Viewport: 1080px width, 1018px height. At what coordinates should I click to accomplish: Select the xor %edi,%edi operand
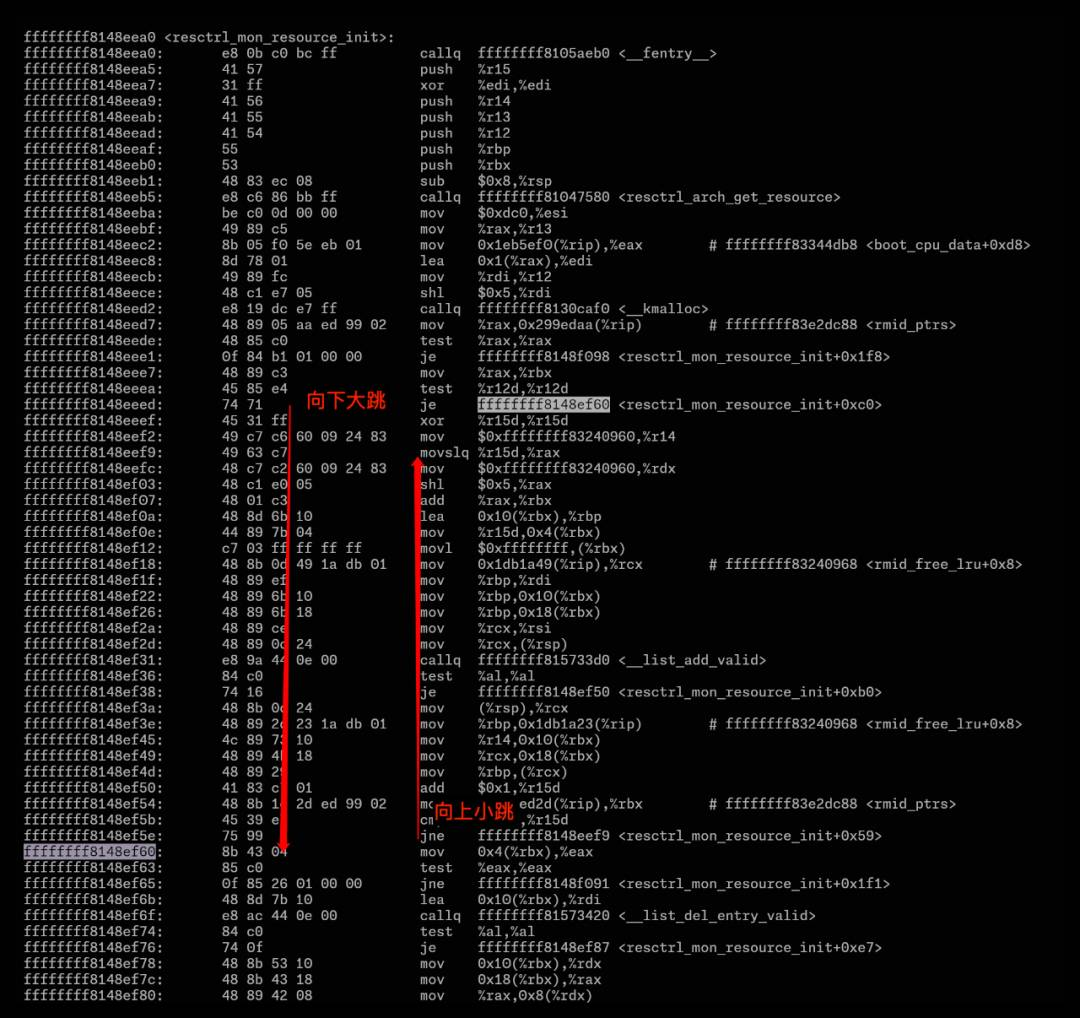tap(515, 85)
